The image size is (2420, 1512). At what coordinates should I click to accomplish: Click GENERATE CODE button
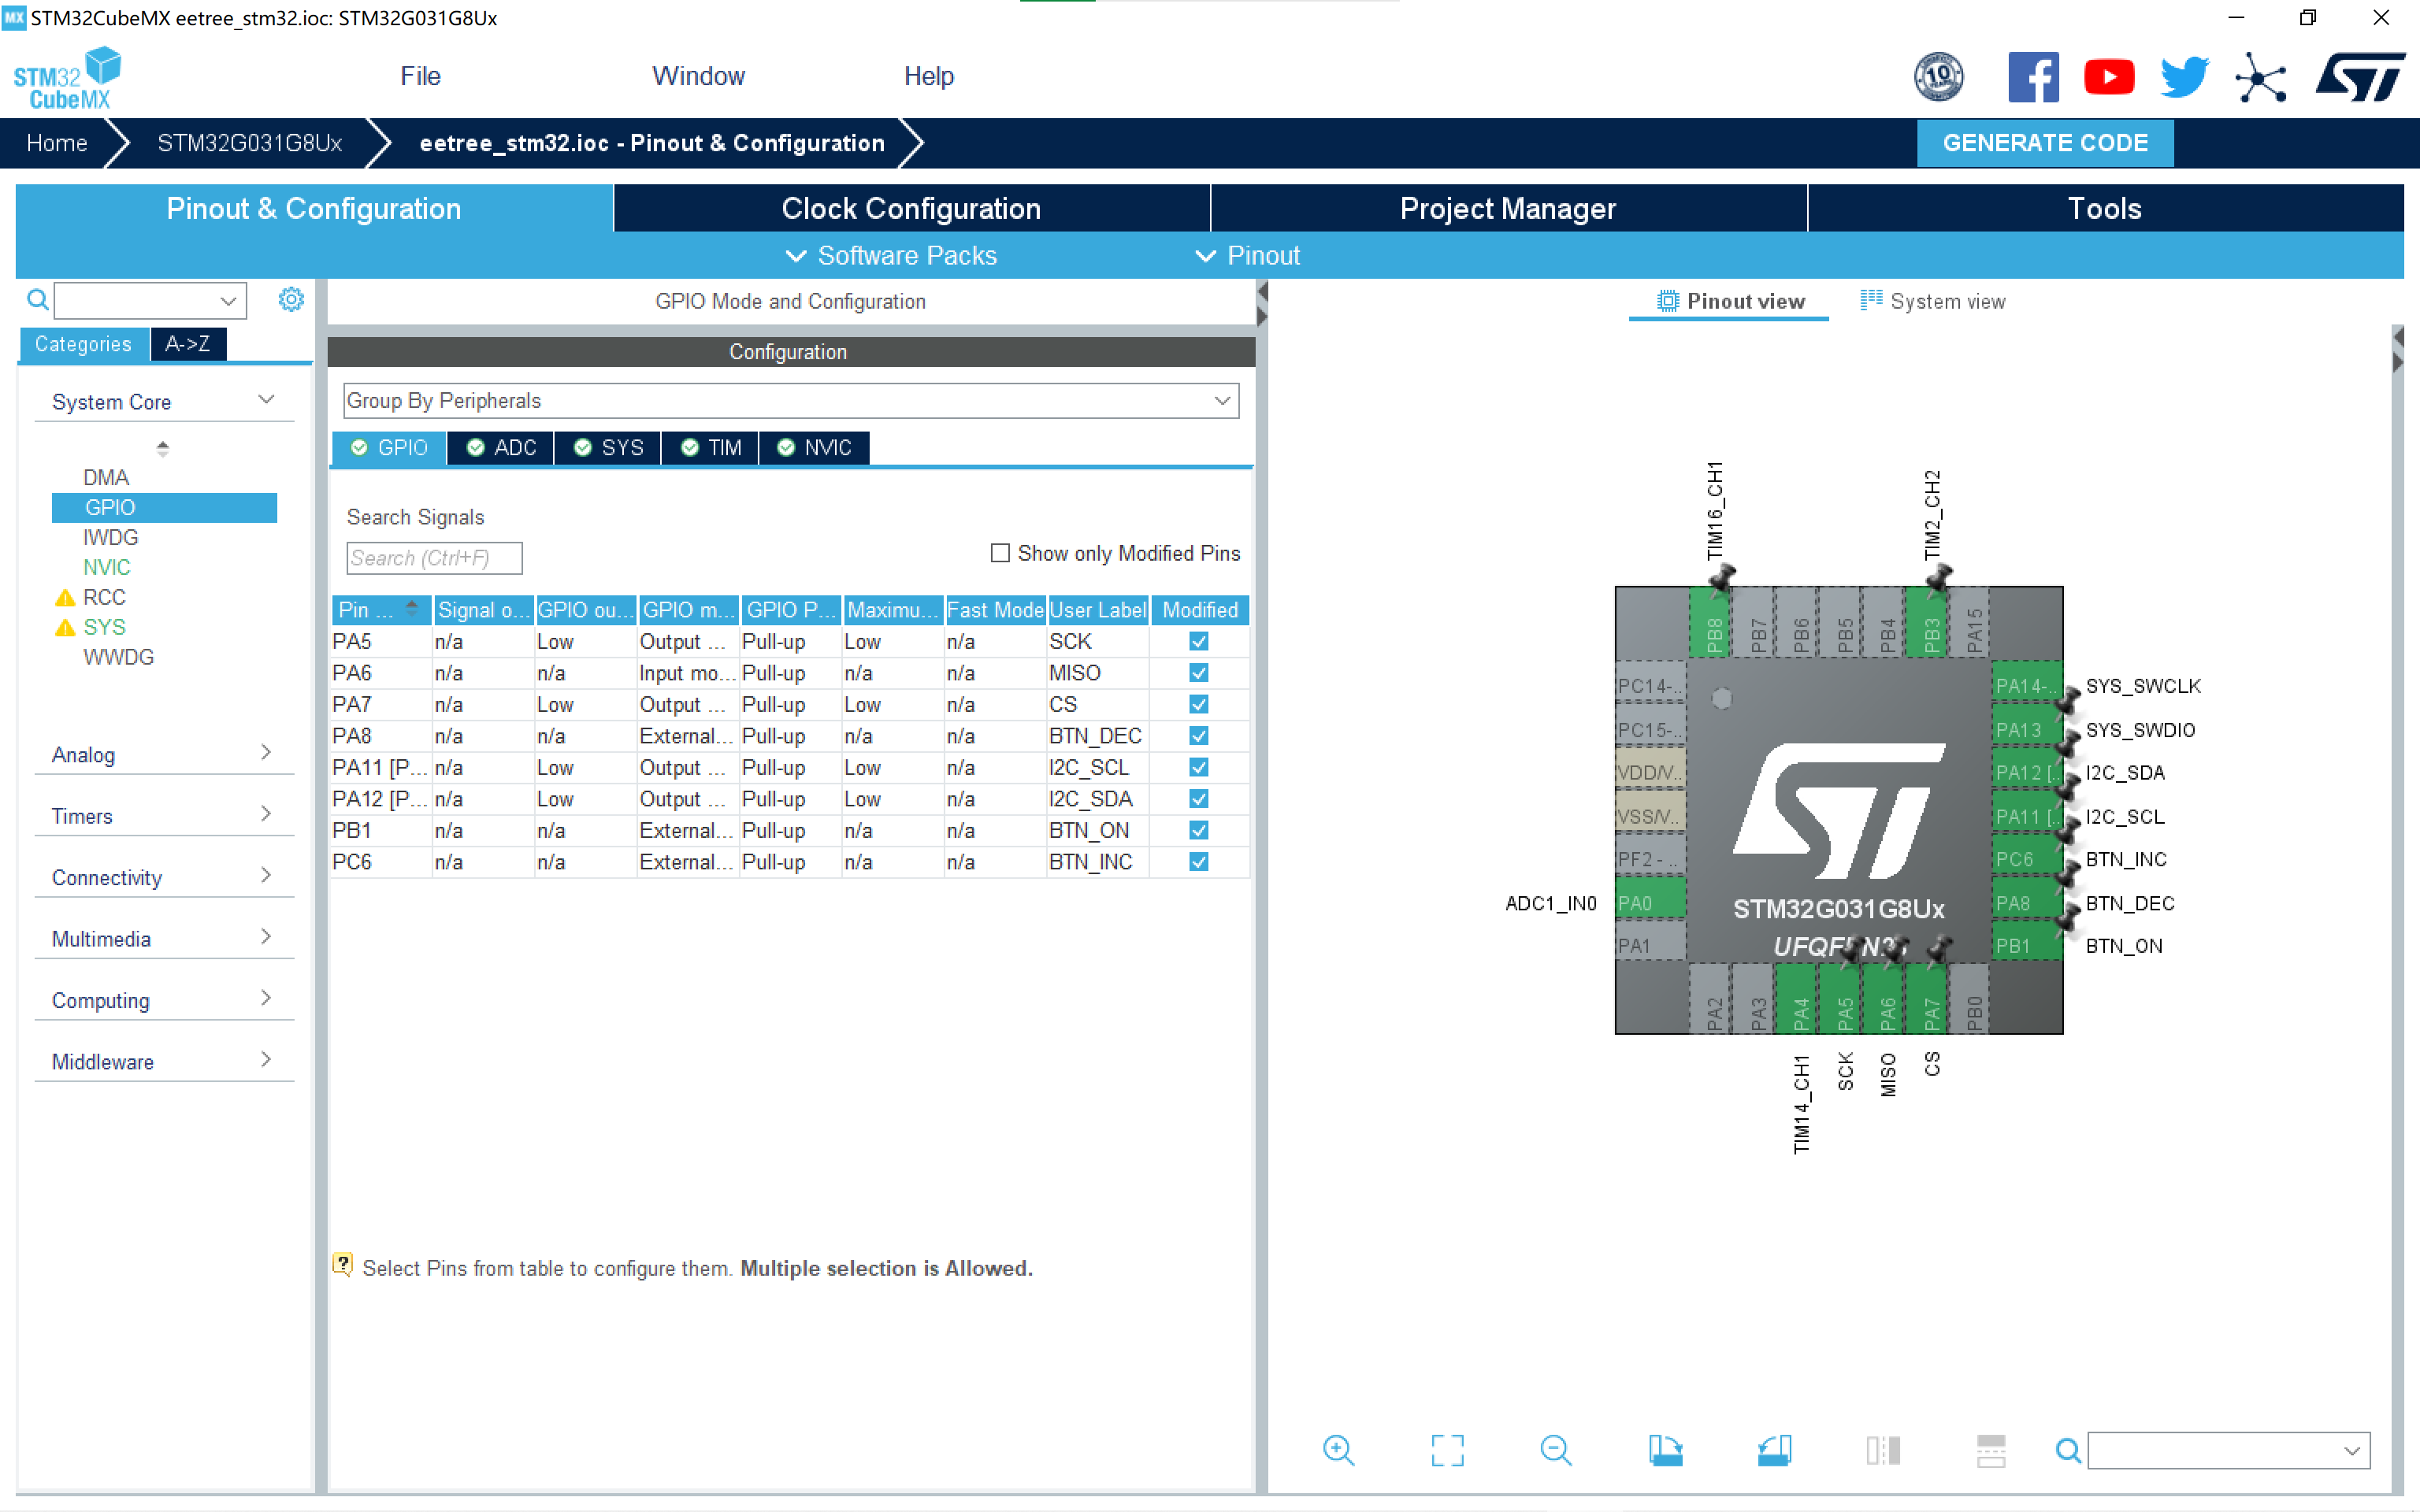(2045, 143)
